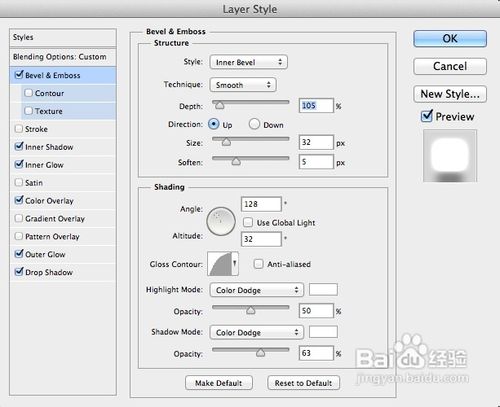The width and height of the screenshot is (500, 407).
Task: Click the Size slider handle
Action: pyautogui.click(x=226, y=142)
